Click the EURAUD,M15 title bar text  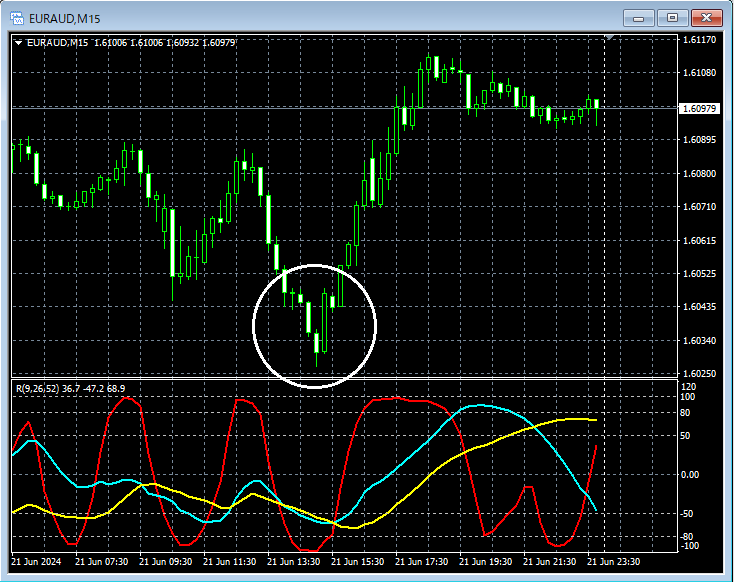[x=65, y=19]
